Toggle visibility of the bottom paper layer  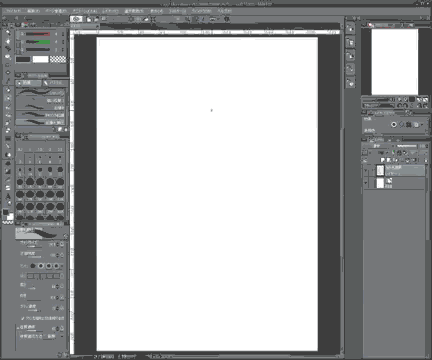click(366, 183)
